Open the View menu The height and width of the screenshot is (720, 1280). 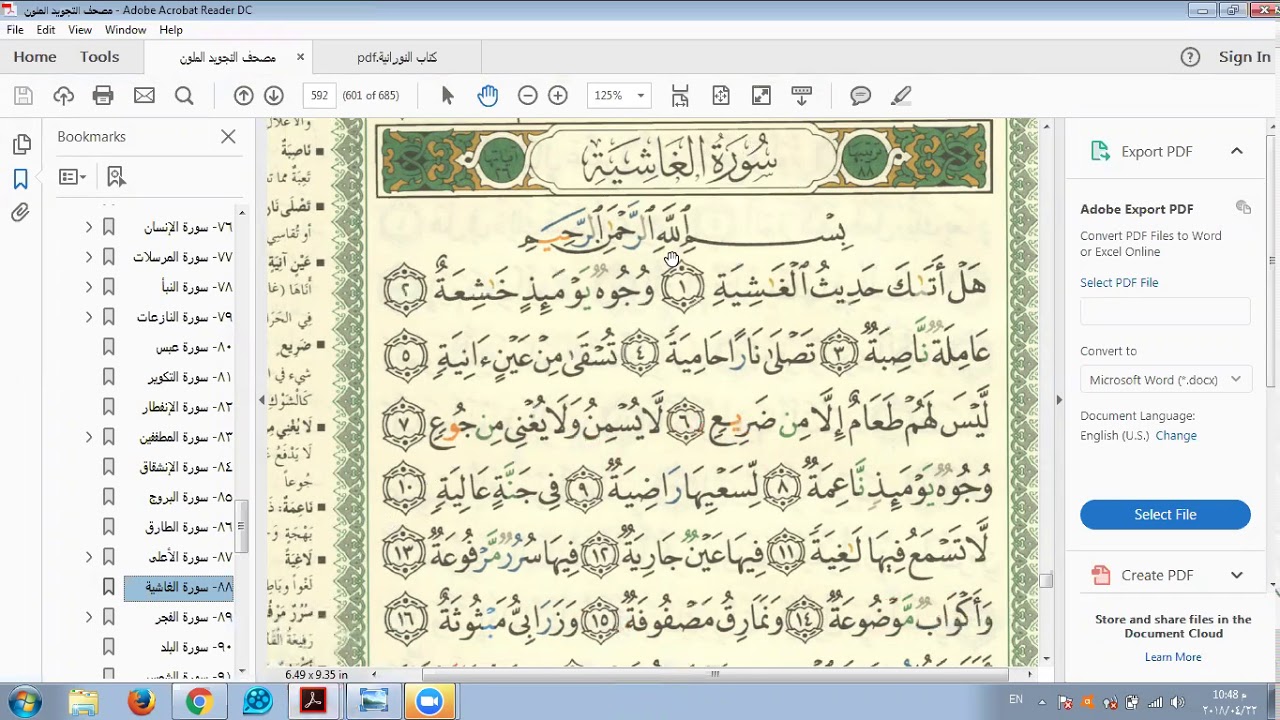pos(80,30)
